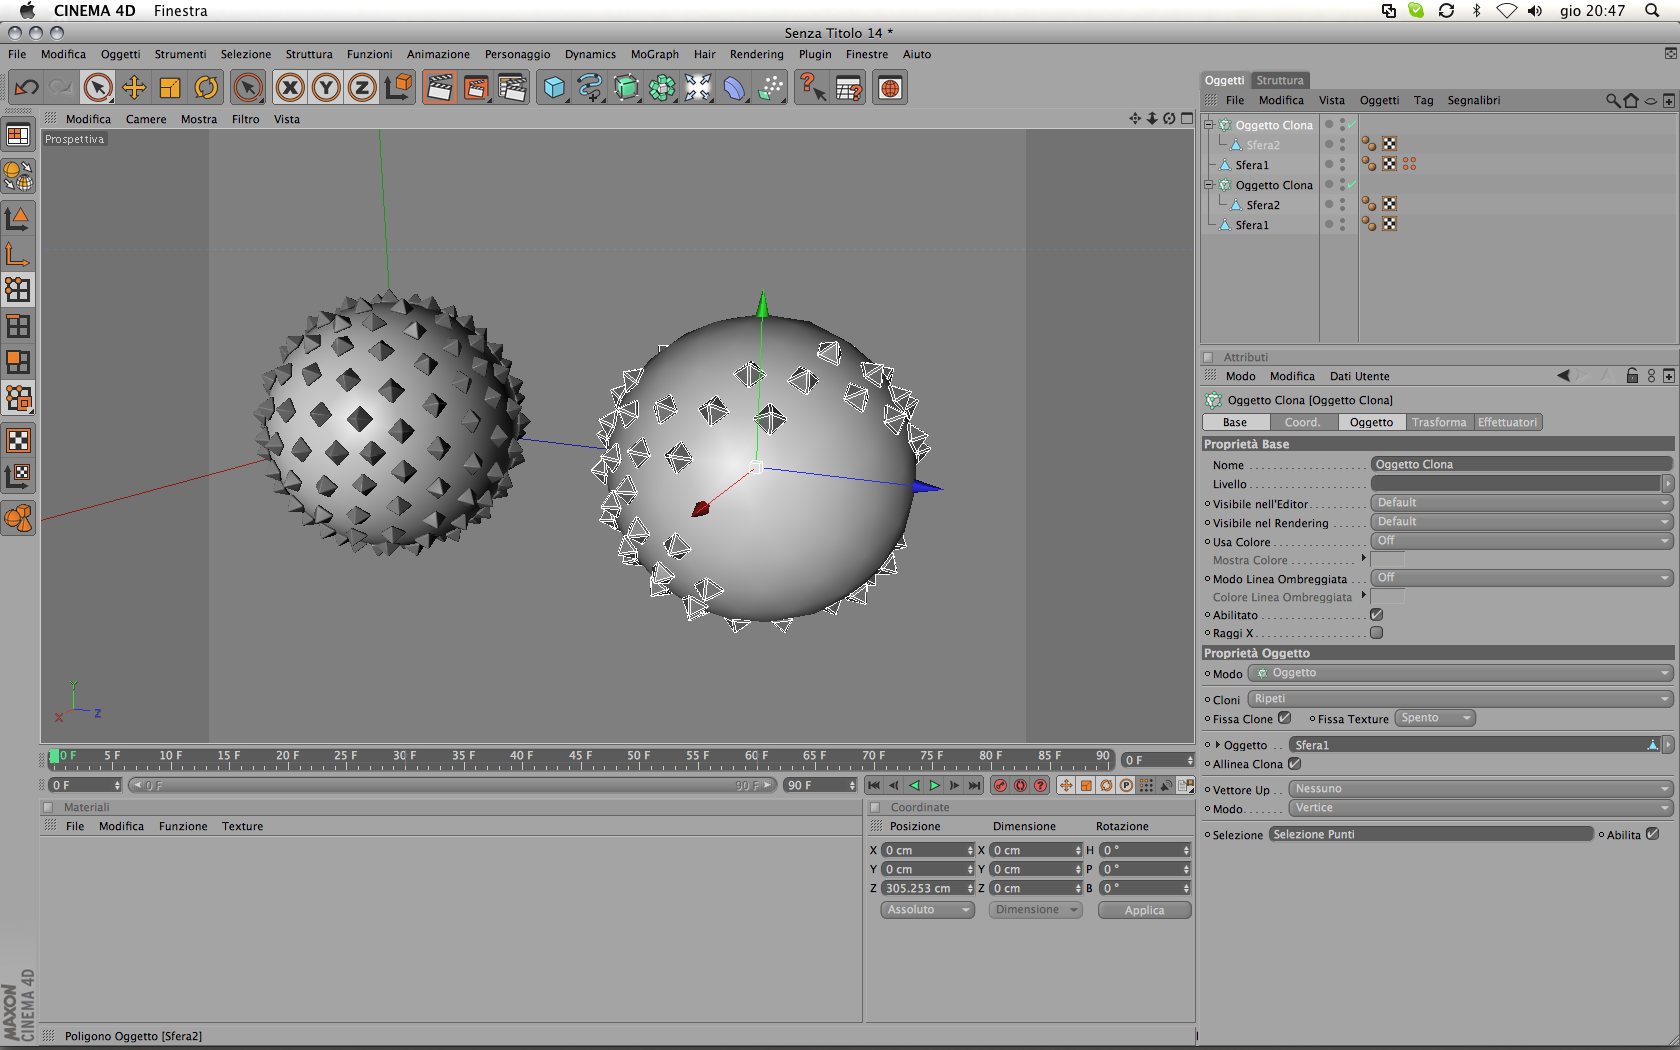Open the Cloni dropdown
Viewport: 1680px width, 1050px height.
point(1460,699)
